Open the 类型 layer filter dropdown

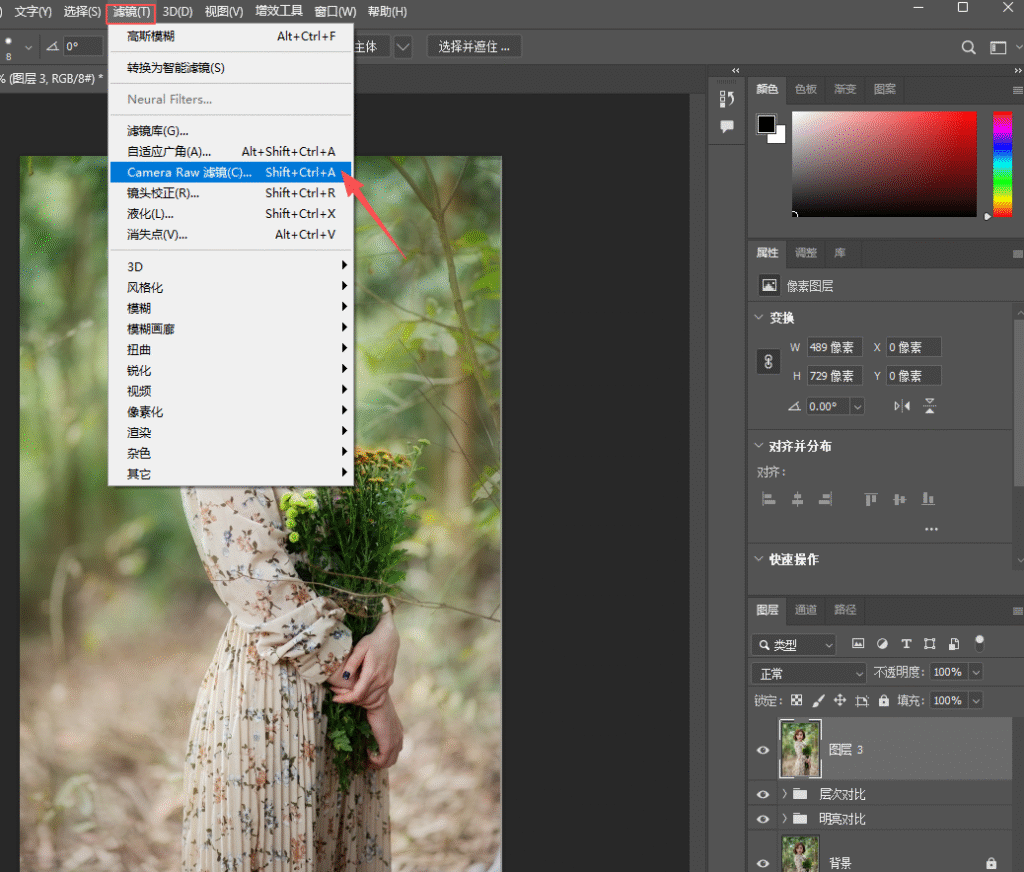[x=794, y=645]
